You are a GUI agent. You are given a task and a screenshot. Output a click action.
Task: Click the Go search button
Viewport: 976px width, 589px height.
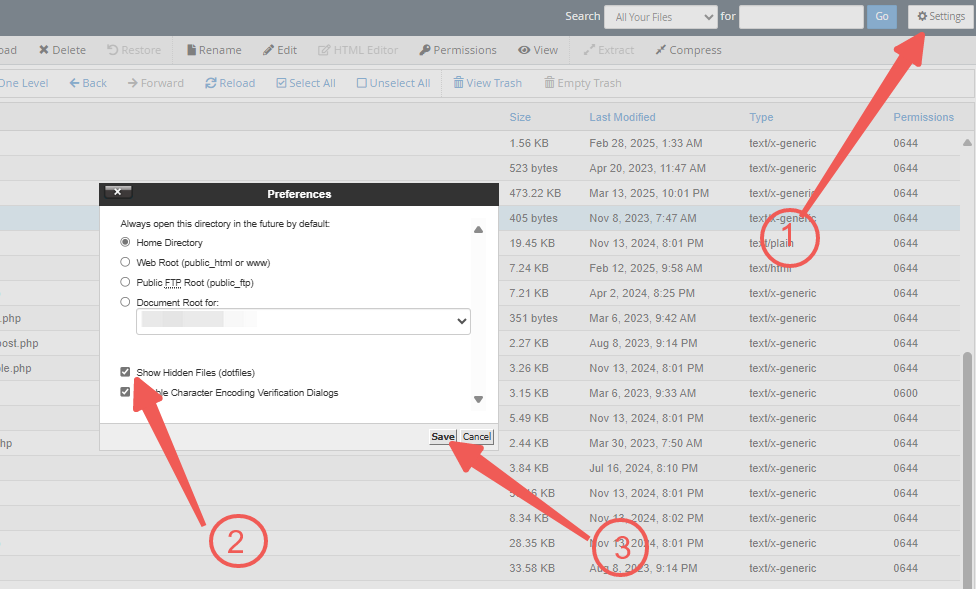pyautogui.click(x=881, y=17)
